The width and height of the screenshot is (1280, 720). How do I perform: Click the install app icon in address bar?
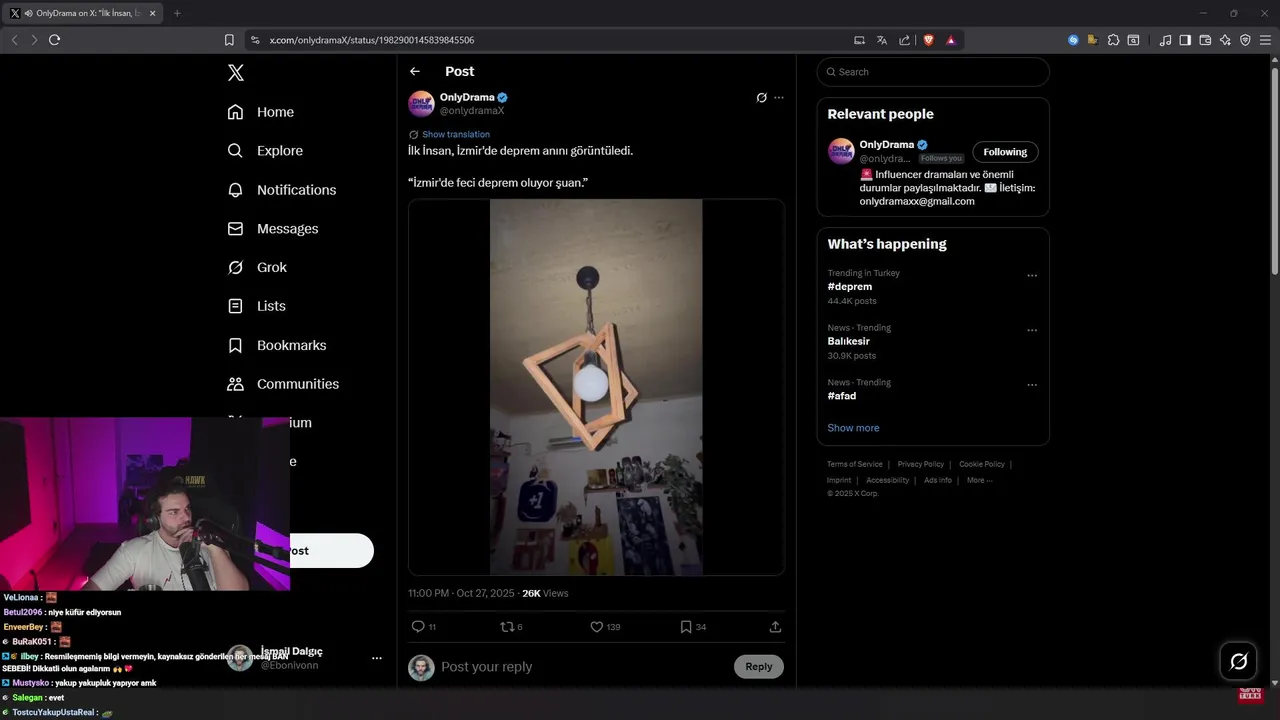859,40
